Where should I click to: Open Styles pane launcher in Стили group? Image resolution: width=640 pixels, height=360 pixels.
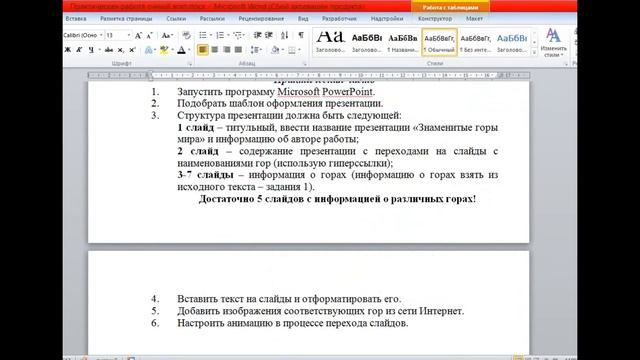[566, 64]
